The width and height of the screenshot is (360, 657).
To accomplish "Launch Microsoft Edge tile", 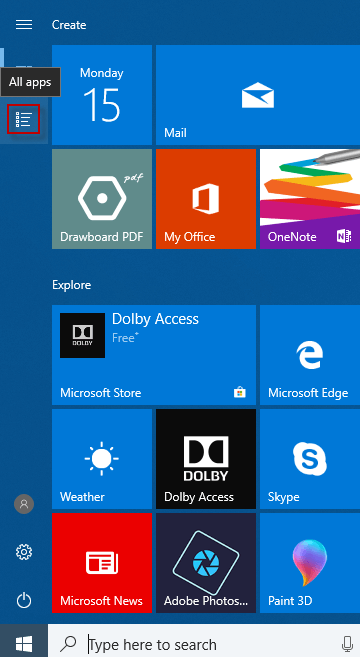I will pos(310,355).
